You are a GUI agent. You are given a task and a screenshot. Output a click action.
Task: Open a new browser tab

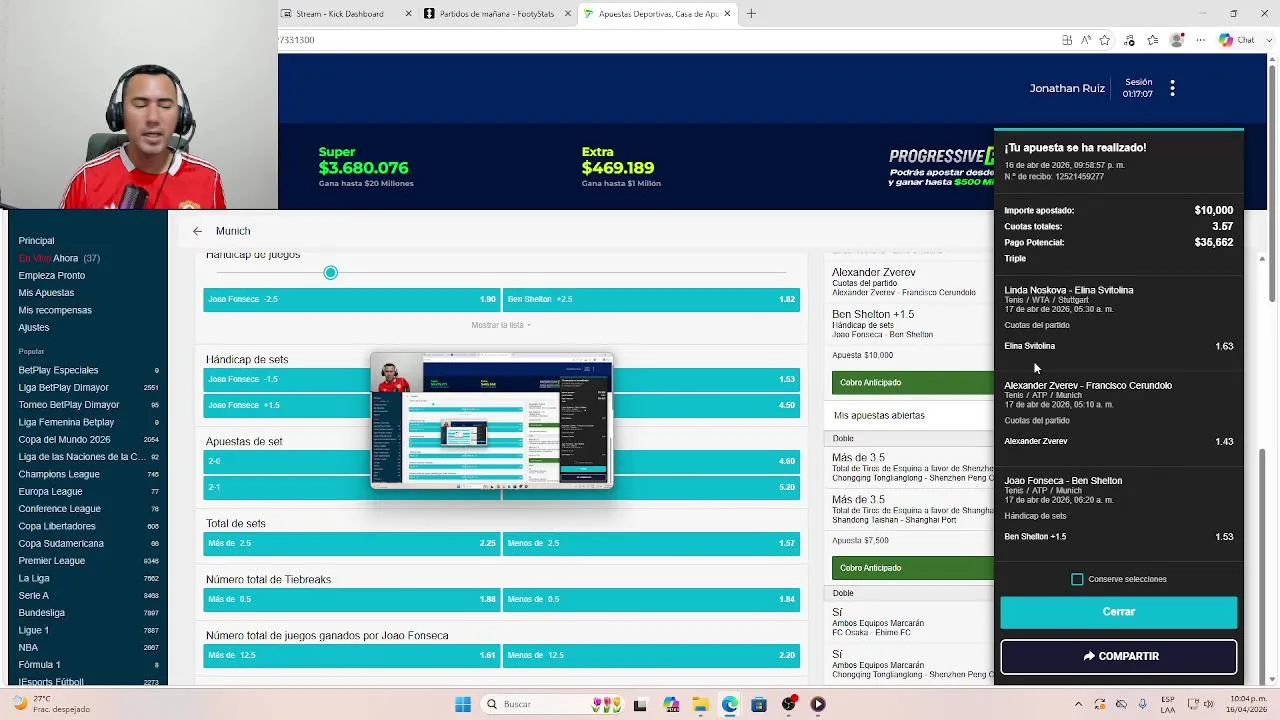[x=751, y=13]
